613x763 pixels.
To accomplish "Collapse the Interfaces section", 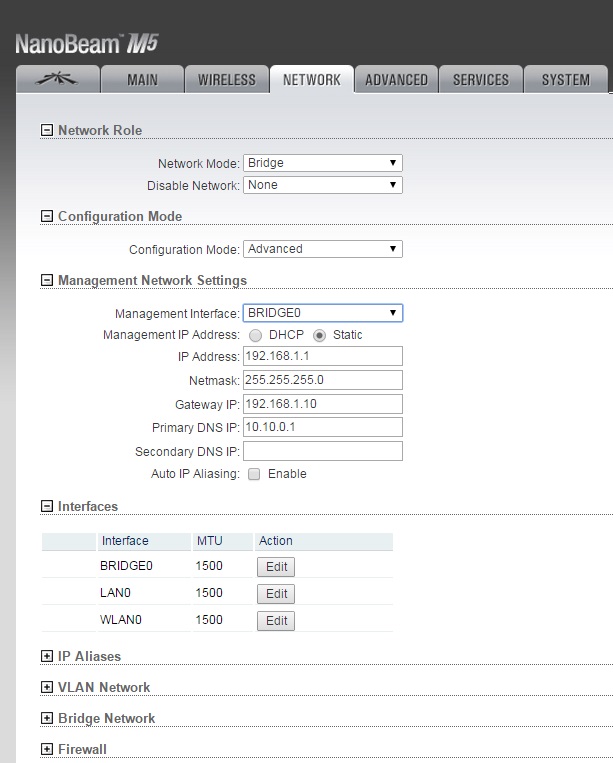I will click(x=46, y=506).
